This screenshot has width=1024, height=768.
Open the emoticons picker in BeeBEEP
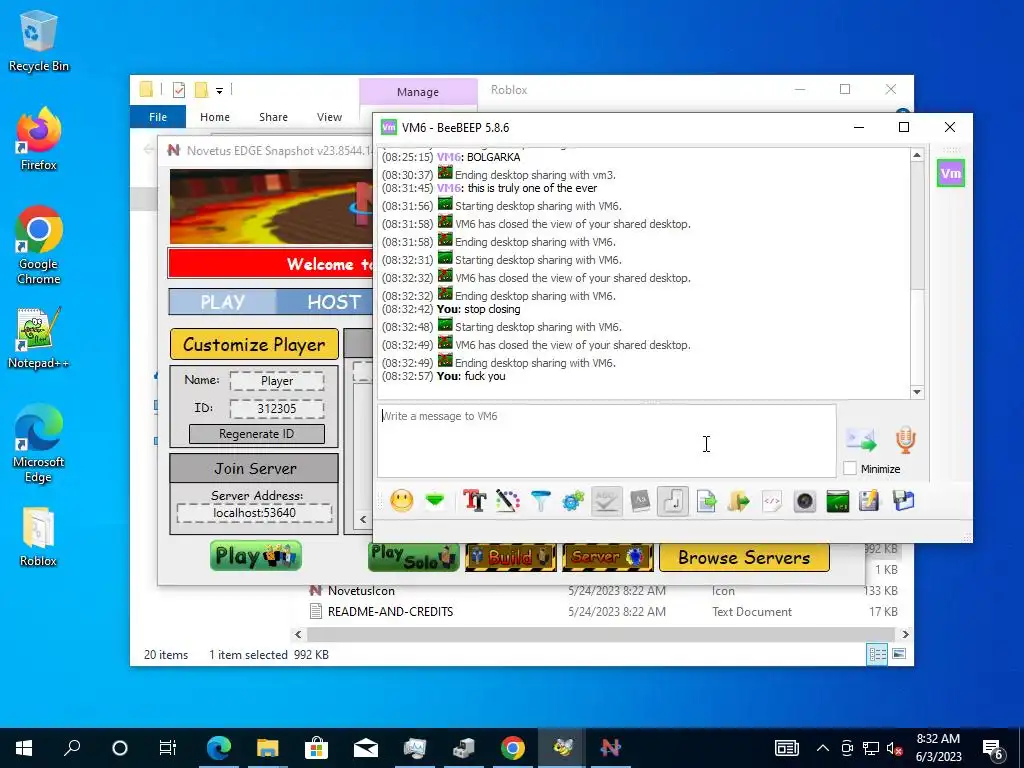(402, 501)
